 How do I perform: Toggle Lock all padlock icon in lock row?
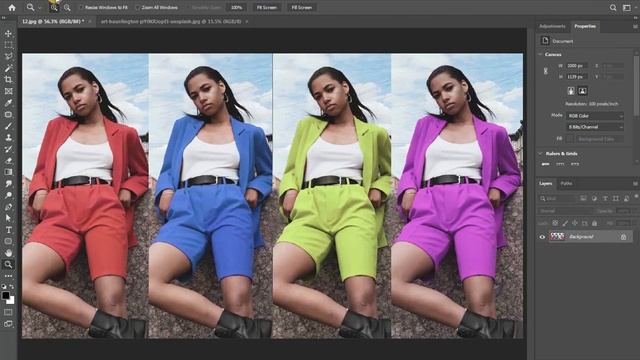point(595,223)
